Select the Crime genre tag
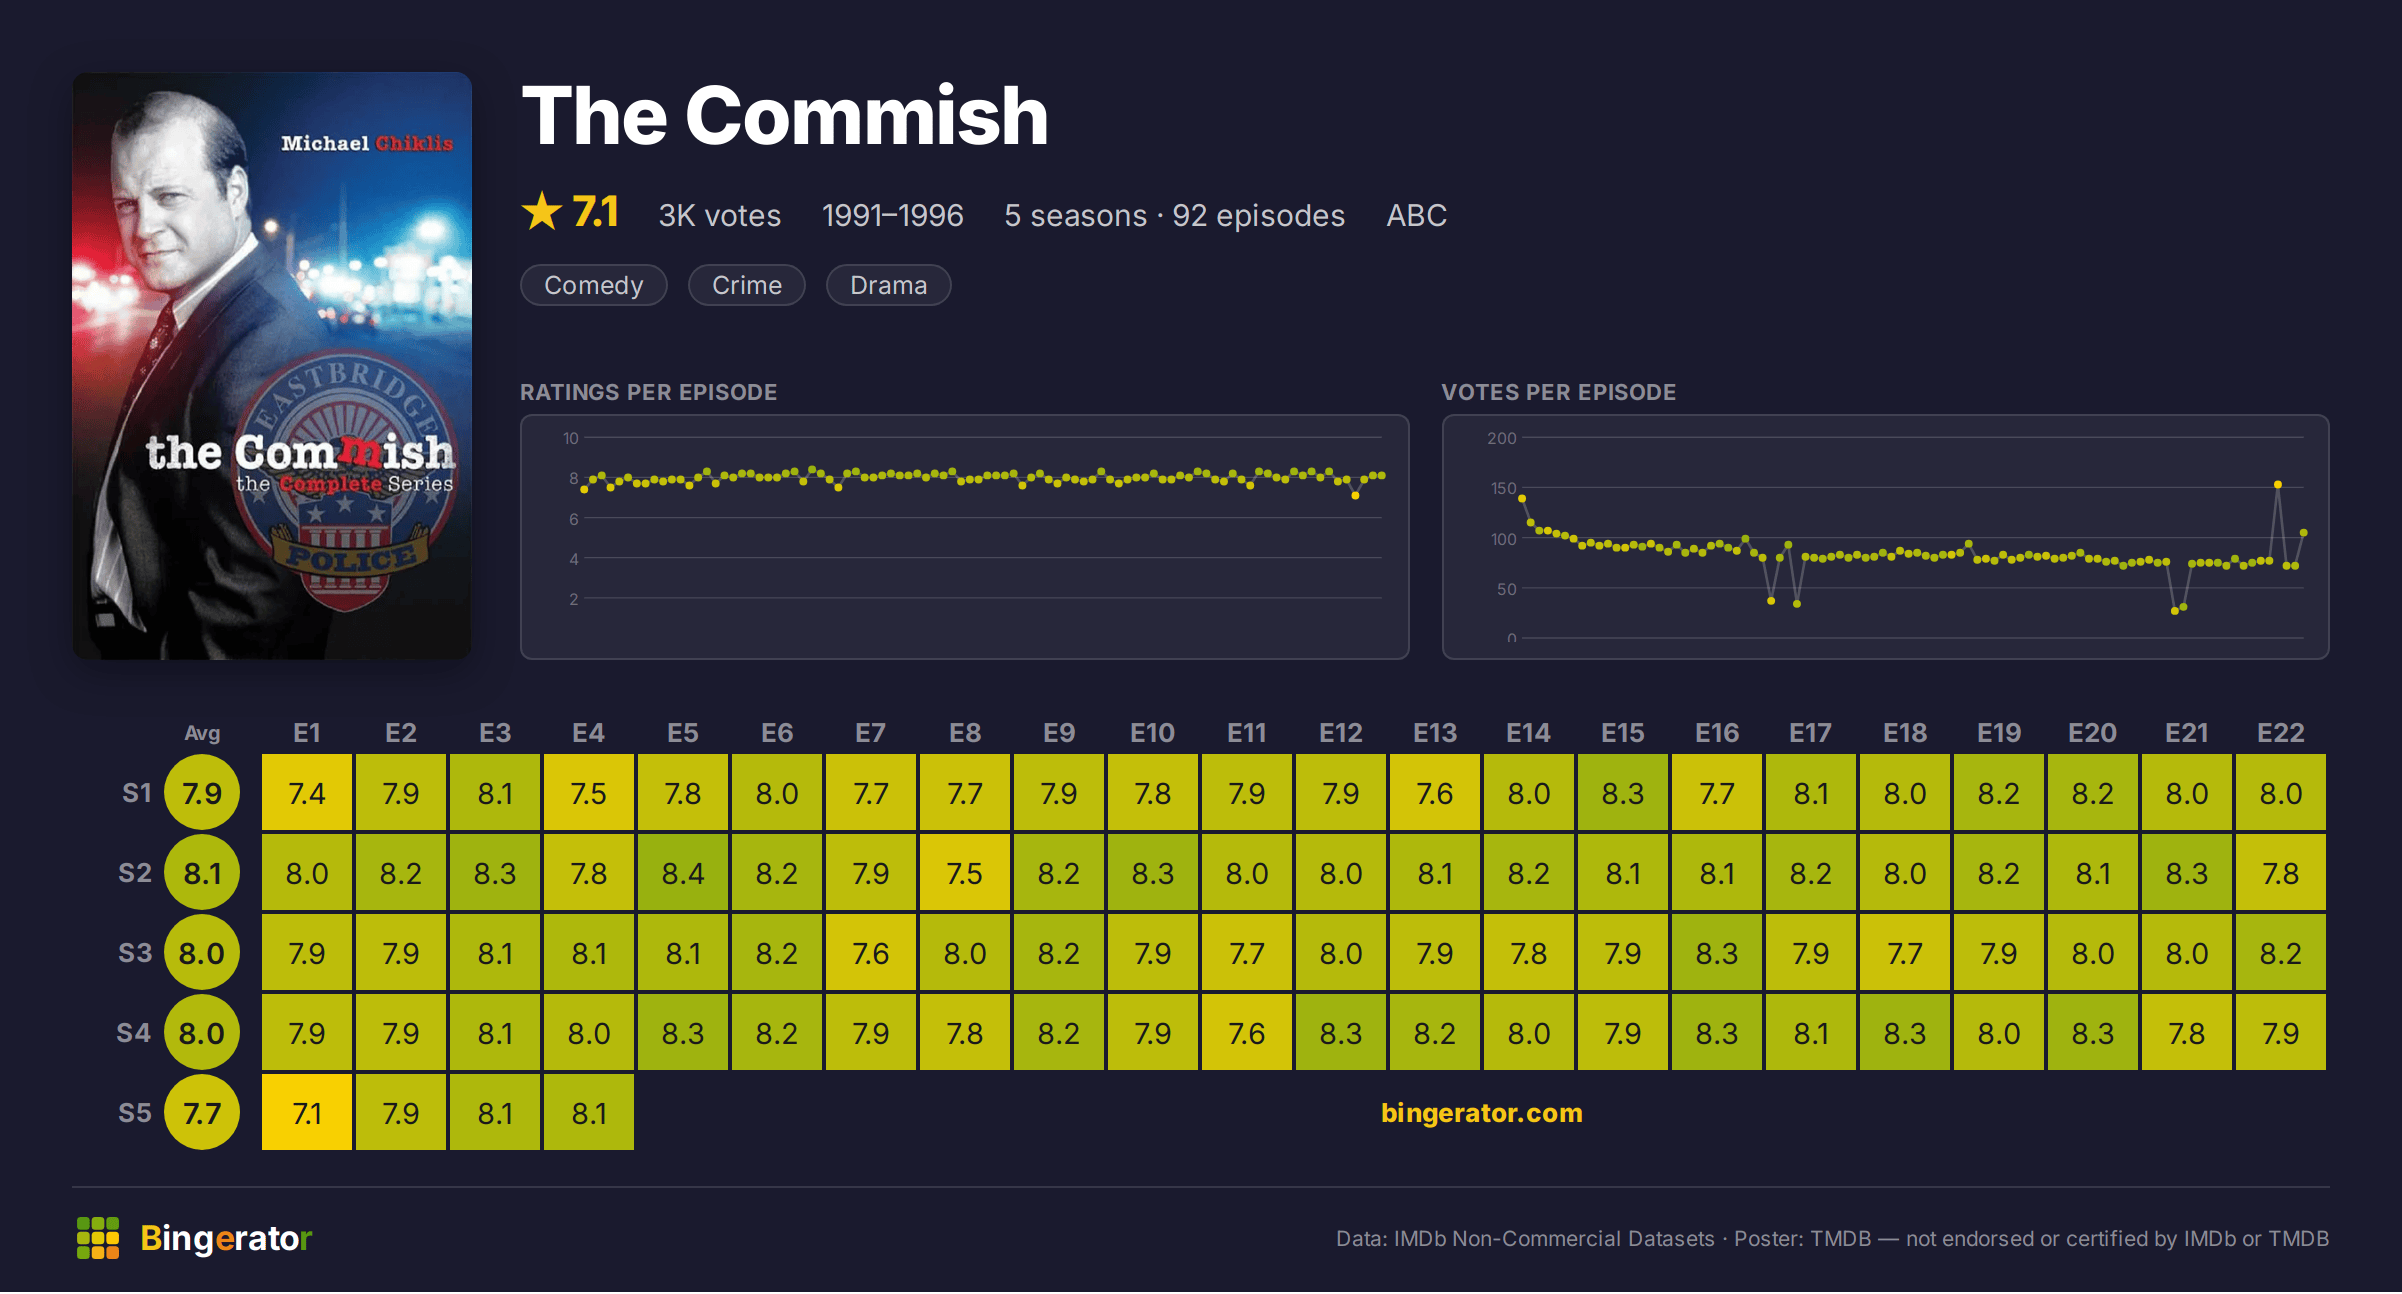2402x1294 pixels. [x=747, y=285]
